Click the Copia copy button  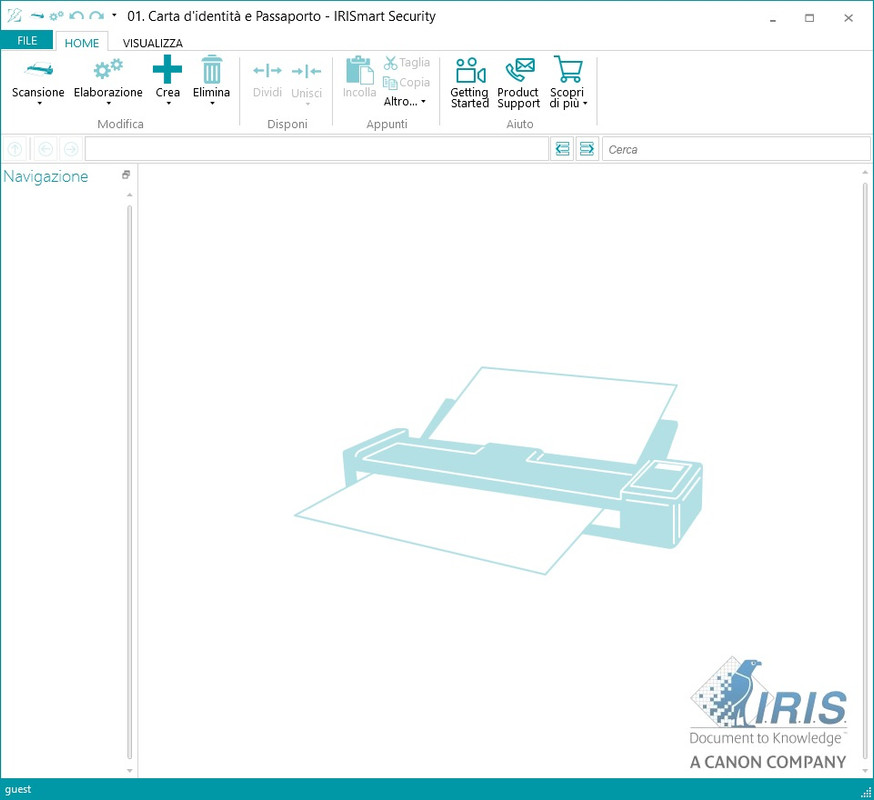[406, 83]
